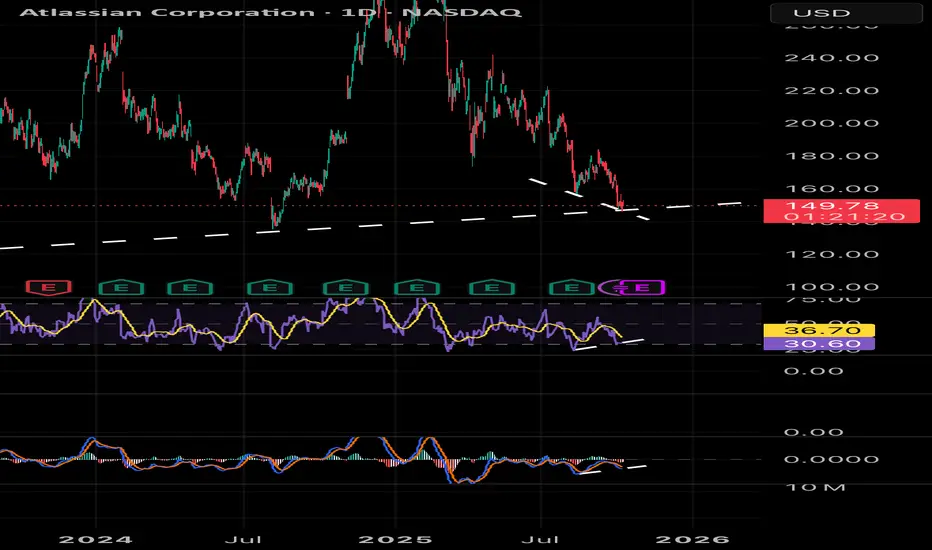This screenshot has height=550, width=932.
Task: Open the USD currency selector
Action: 846,12
